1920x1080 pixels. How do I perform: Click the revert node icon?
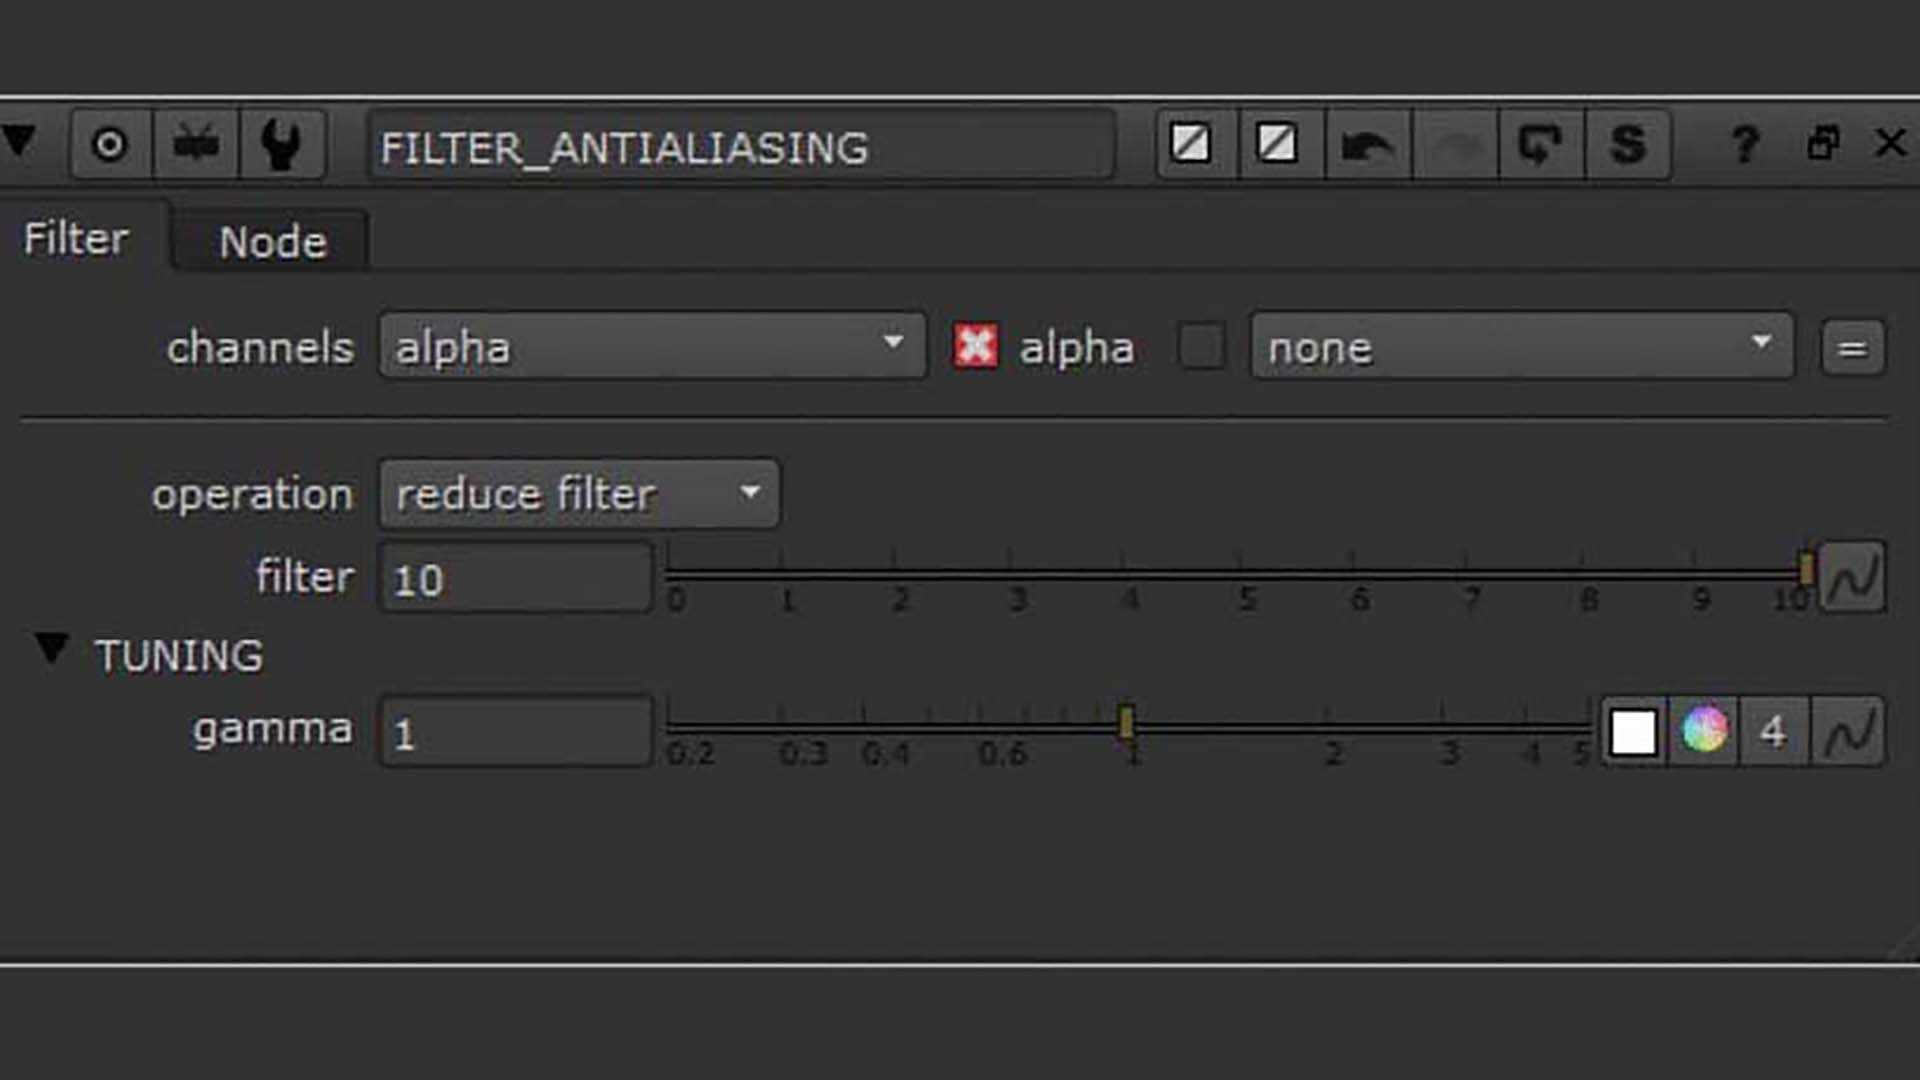tap(1540, 146)
